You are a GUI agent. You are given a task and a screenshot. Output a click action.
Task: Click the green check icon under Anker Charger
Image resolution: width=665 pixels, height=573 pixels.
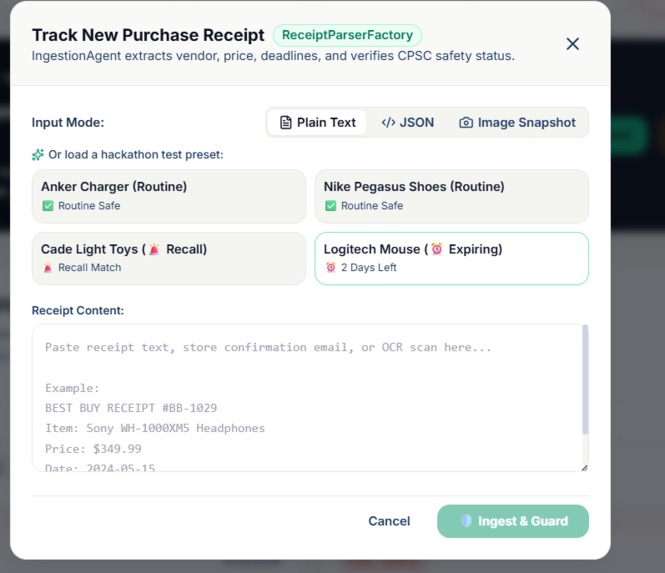48,206
